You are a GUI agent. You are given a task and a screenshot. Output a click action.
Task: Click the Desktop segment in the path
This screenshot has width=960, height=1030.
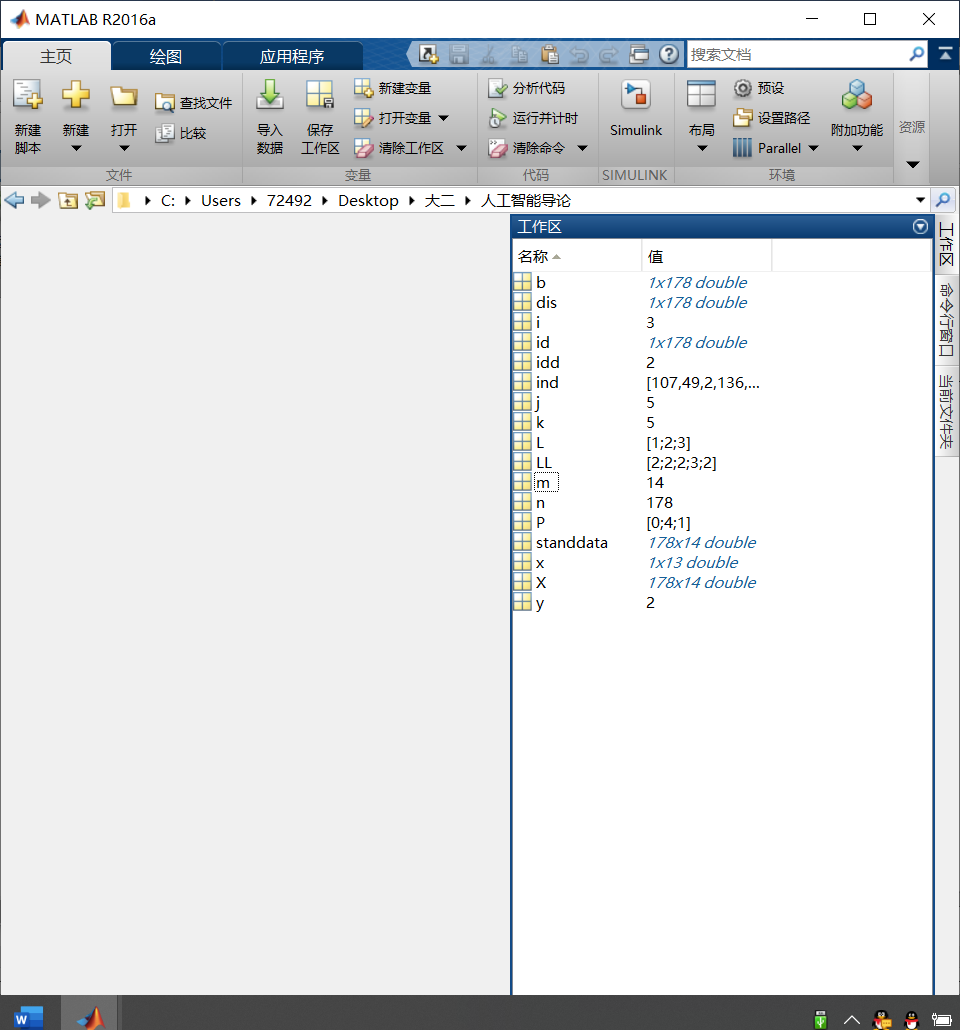pos(369,200)
